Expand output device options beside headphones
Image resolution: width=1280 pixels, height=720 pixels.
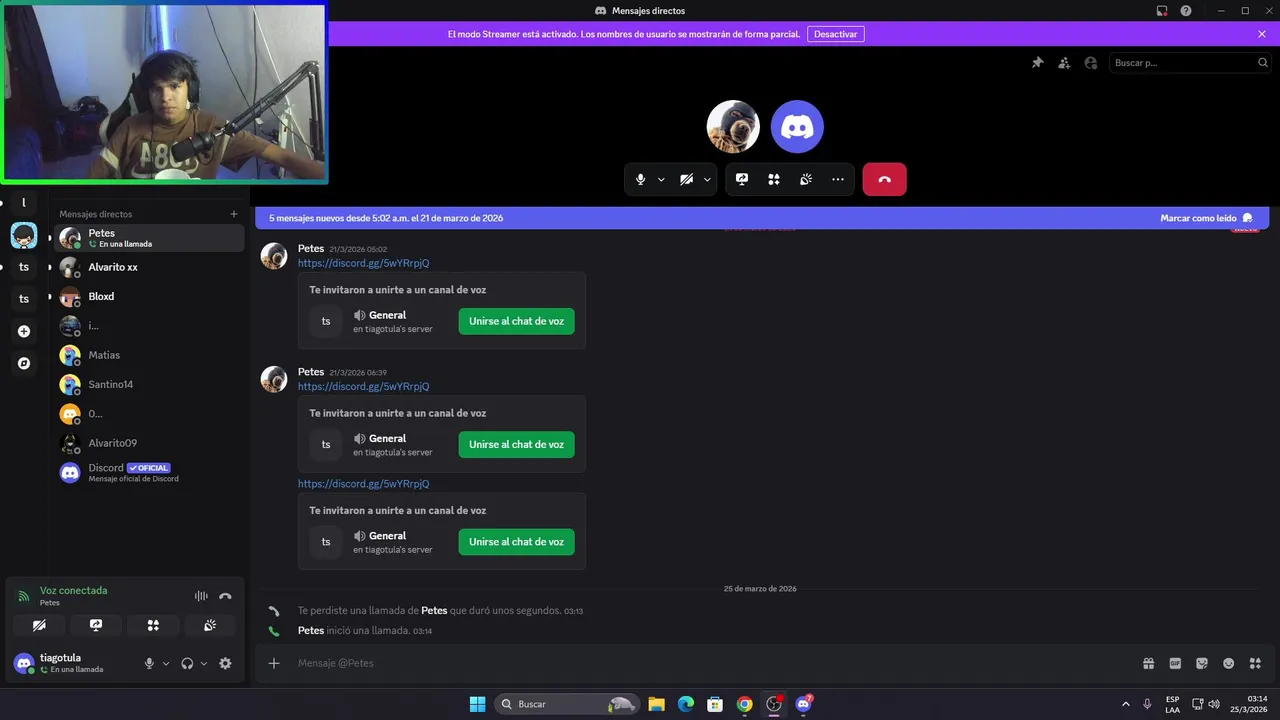coord(204,663)
